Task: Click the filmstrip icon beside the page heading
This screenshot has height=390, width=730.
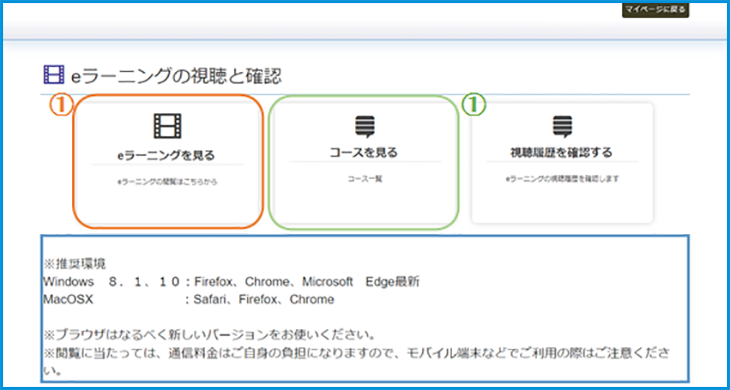Action: [x=53, y=74]
